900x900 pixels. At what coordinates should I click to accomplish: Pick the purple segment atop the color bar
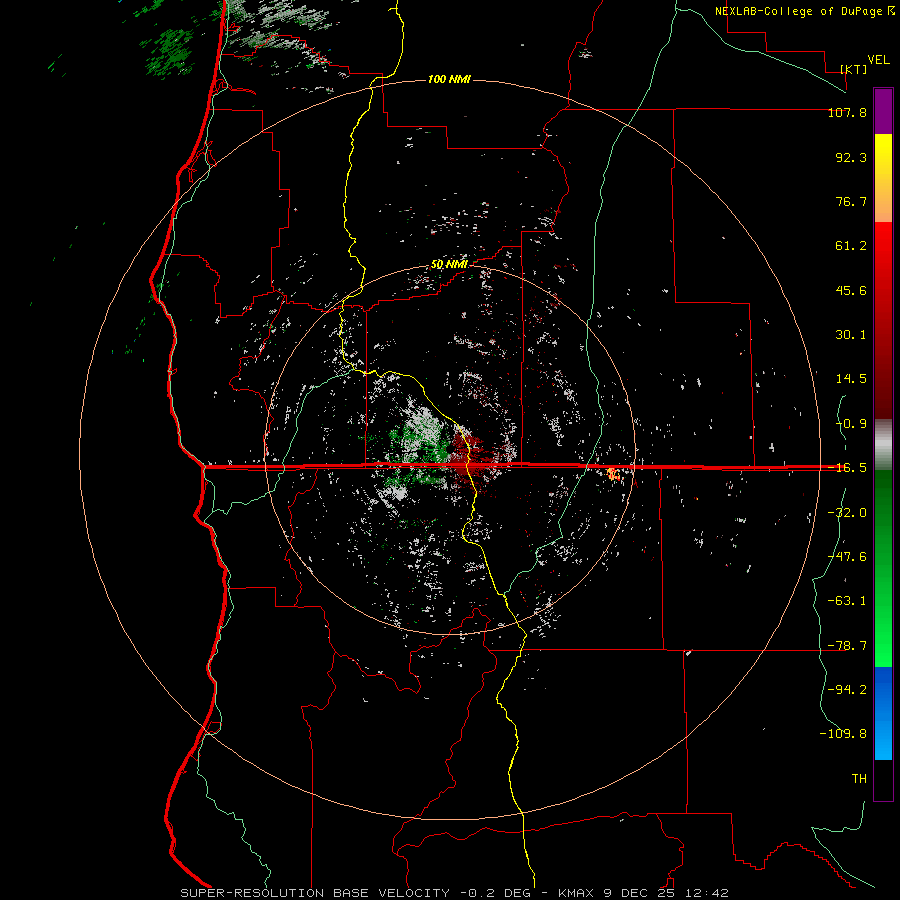(883, 112)
